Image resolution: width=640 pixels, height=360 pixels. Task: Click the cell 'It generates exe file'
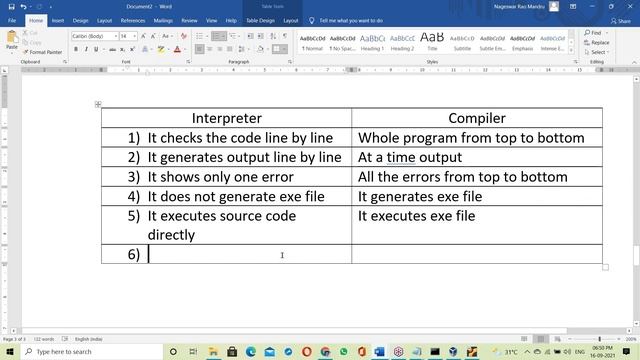(x=477, y=196)
